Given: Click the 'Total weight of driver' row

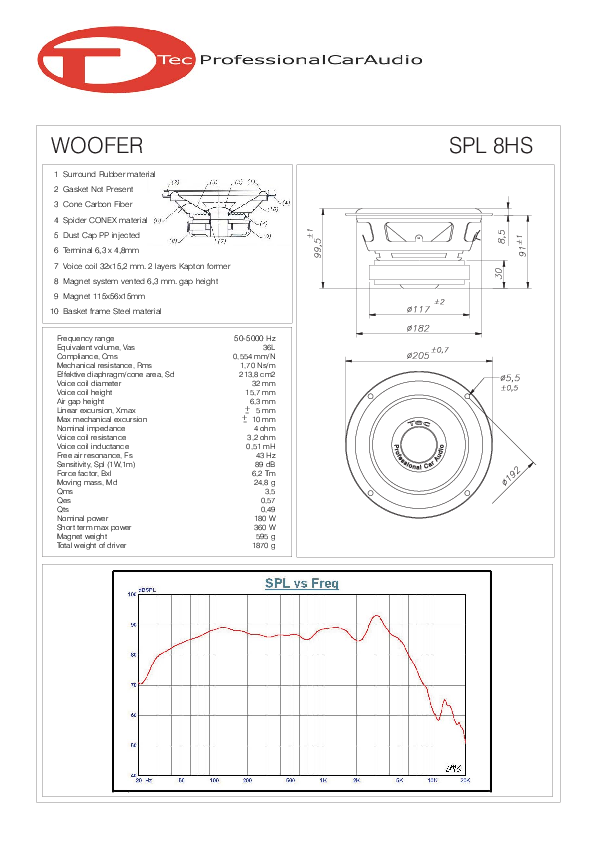Looking at the screenshot, I should tap(166, 546).
